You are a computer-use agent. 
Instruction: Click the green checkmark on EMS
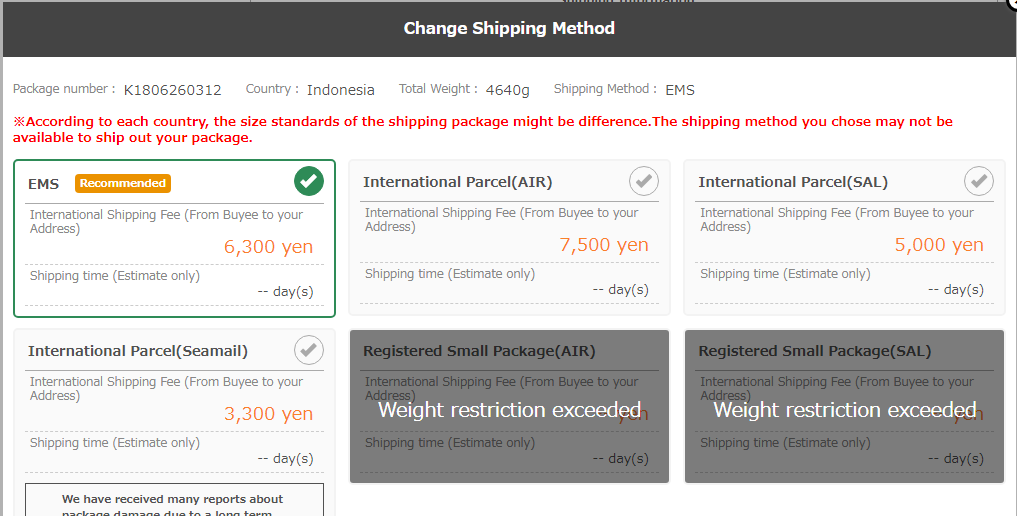[x=309, y=182]
